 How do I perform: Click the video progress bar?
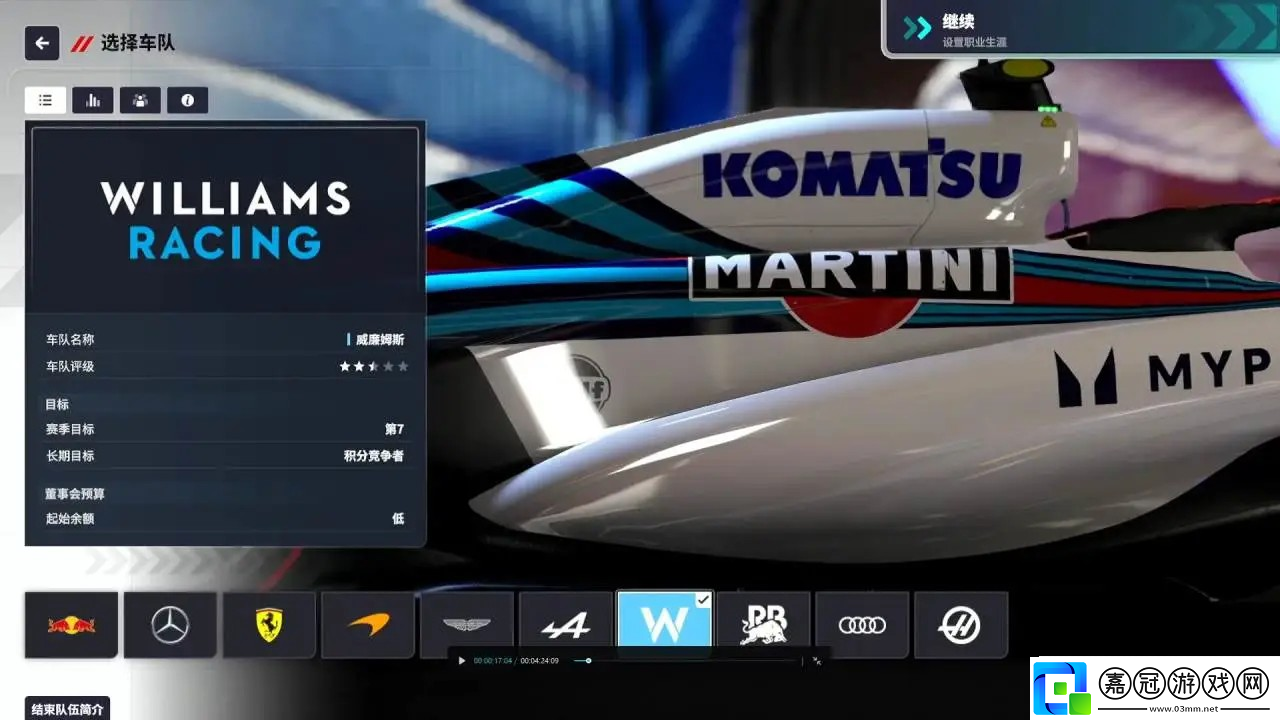point(687,661)
